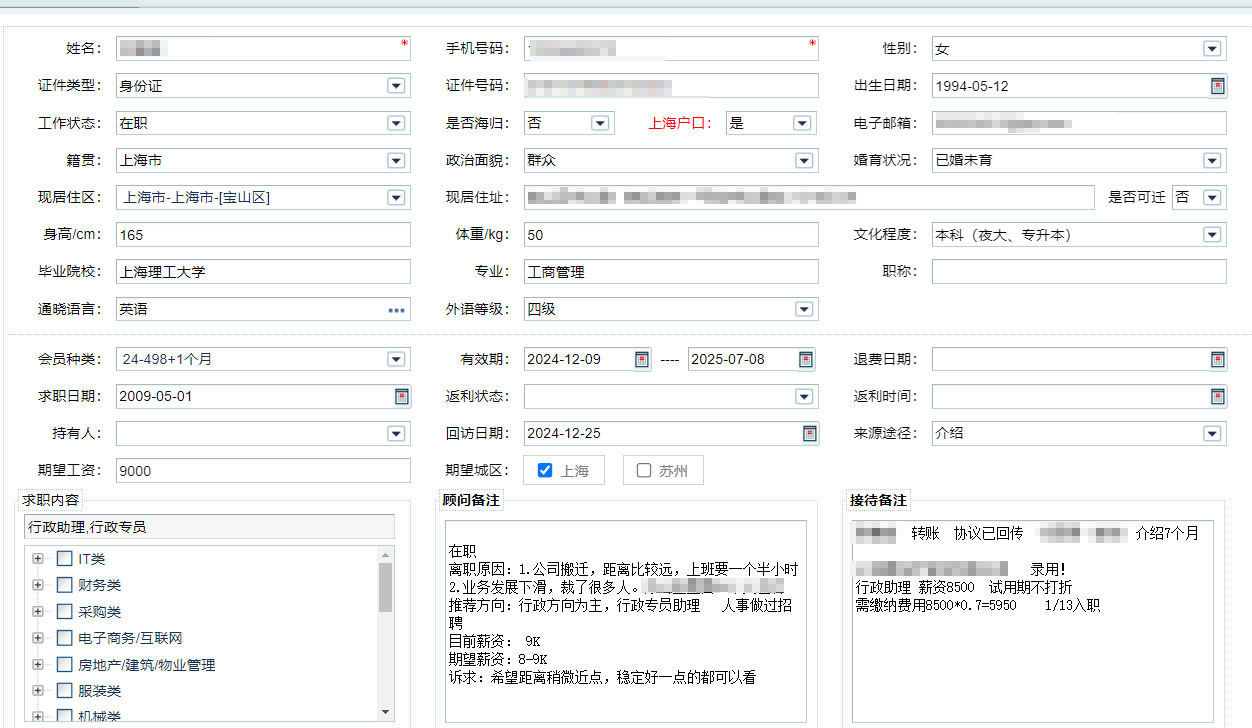Check the 上海 expected city checkbox

(x=545, y=470)
